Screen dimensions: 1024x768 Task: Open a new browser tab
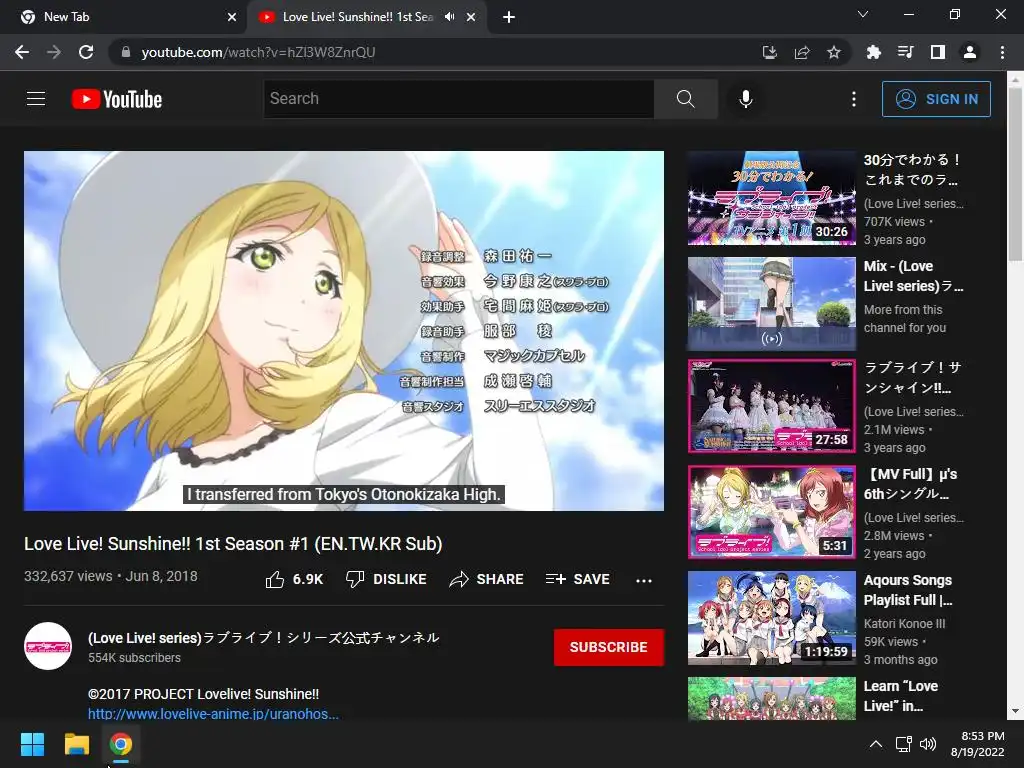coord(509,17)
